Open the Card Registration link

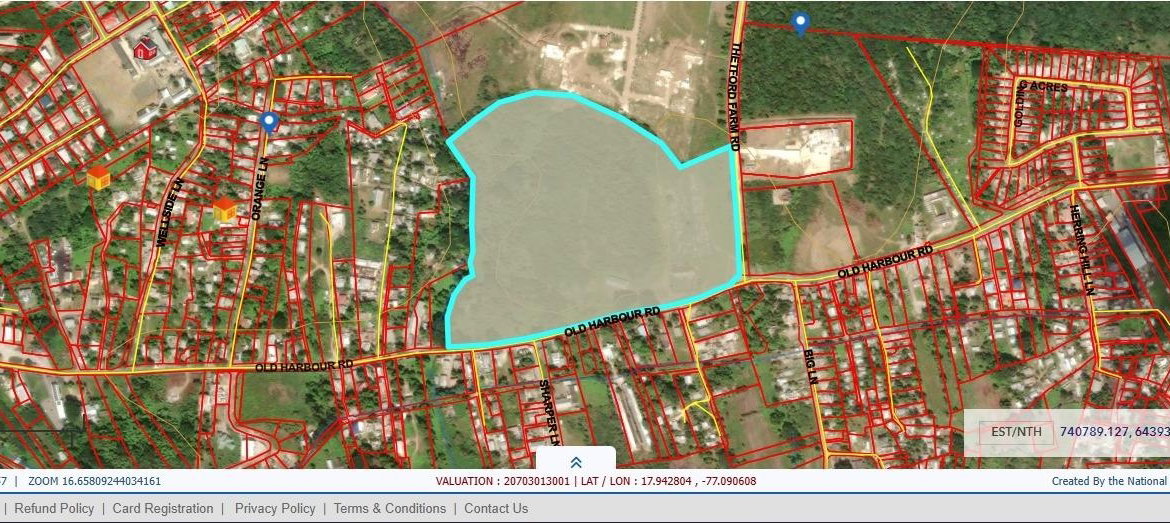163,508
